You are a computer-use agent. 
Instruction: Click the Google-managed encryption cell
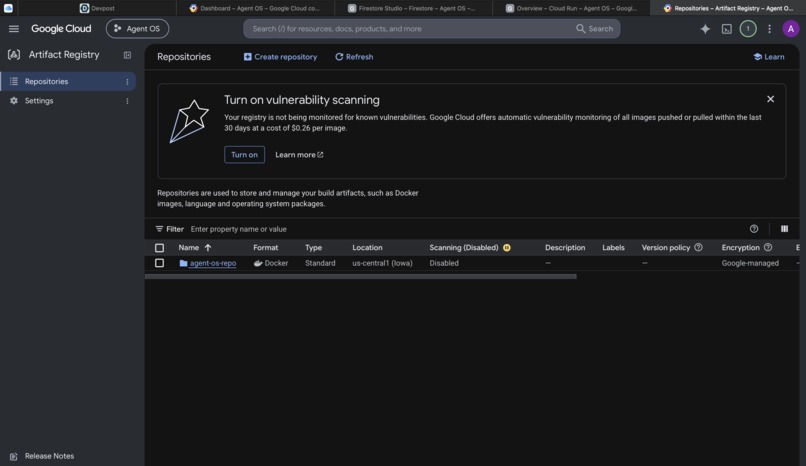click(750, 263)
